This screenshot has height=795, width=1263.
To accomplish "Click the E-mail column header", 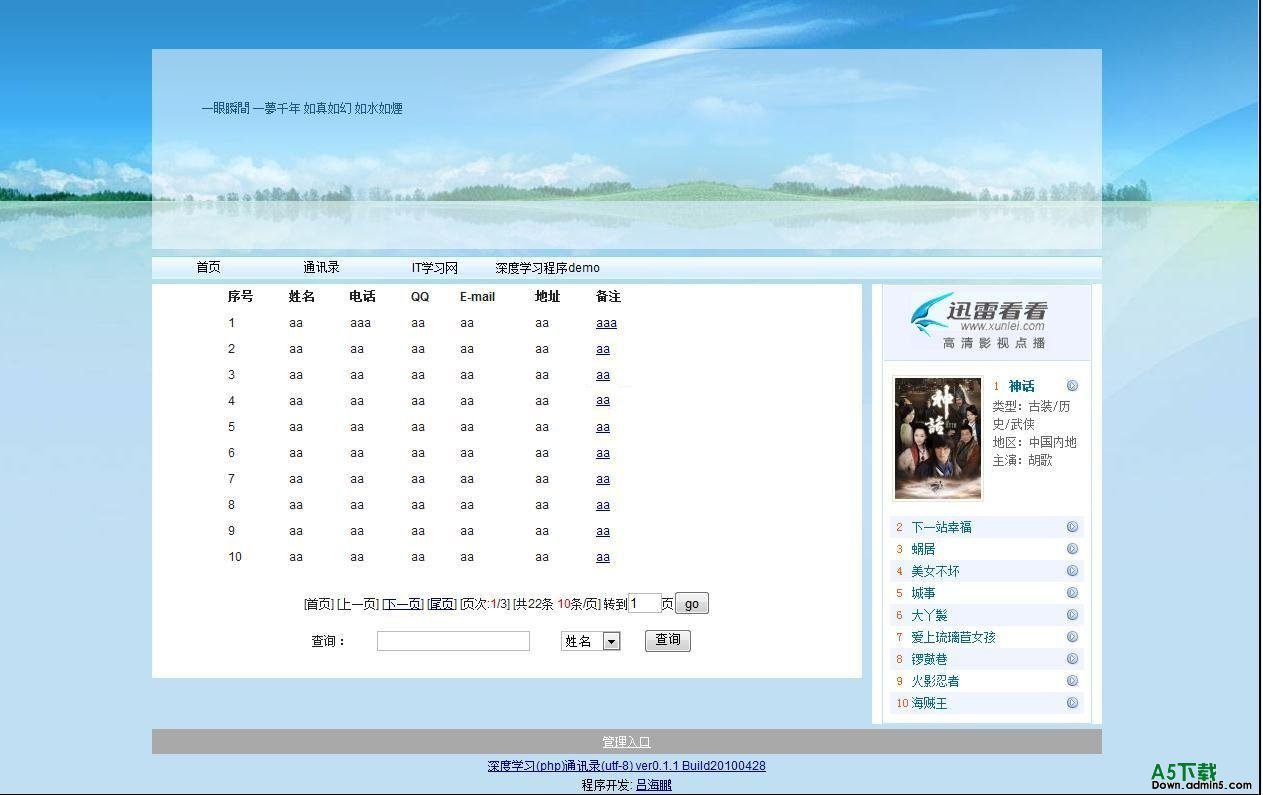I will (477, 296).
